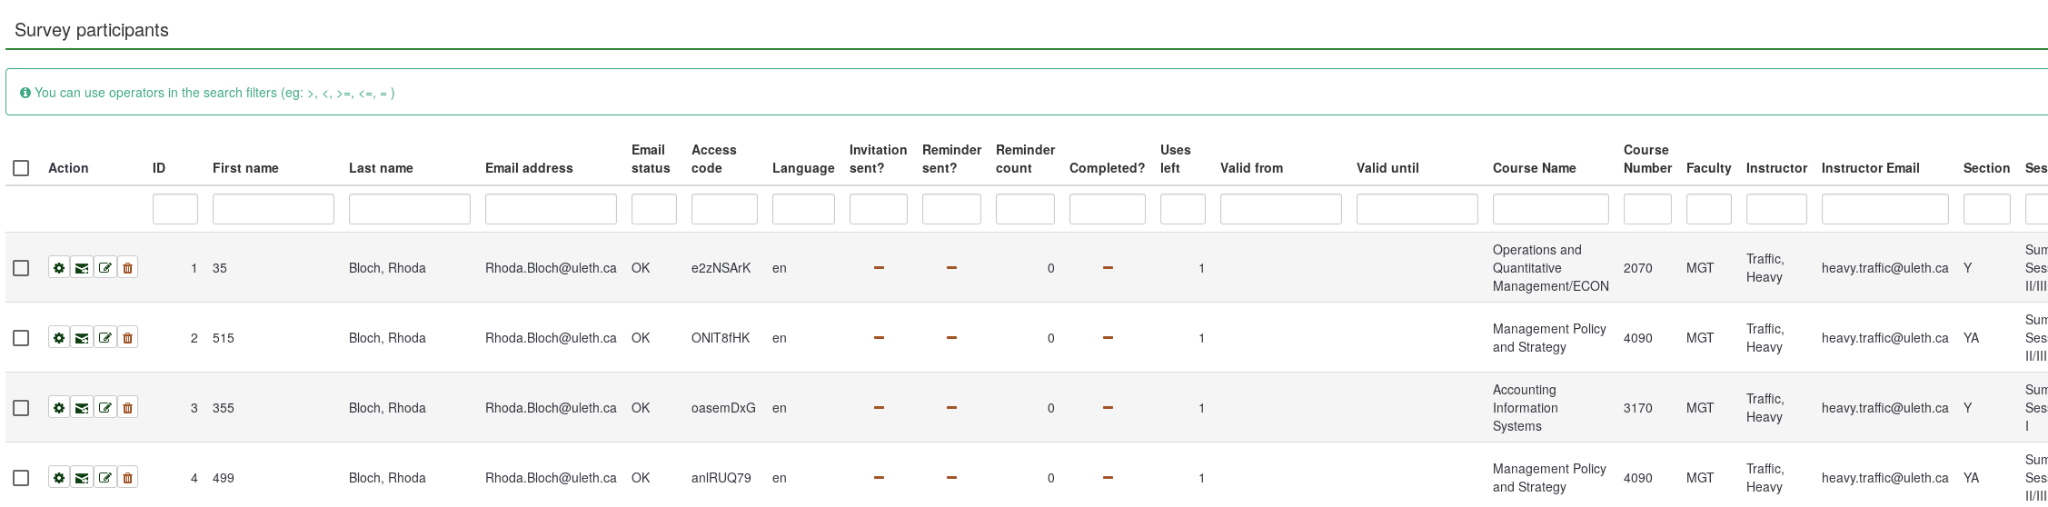Screen dimensions: 2048x507
Task: Edit participant icon for ID 2 row
Action: click(x=105, y=338)
